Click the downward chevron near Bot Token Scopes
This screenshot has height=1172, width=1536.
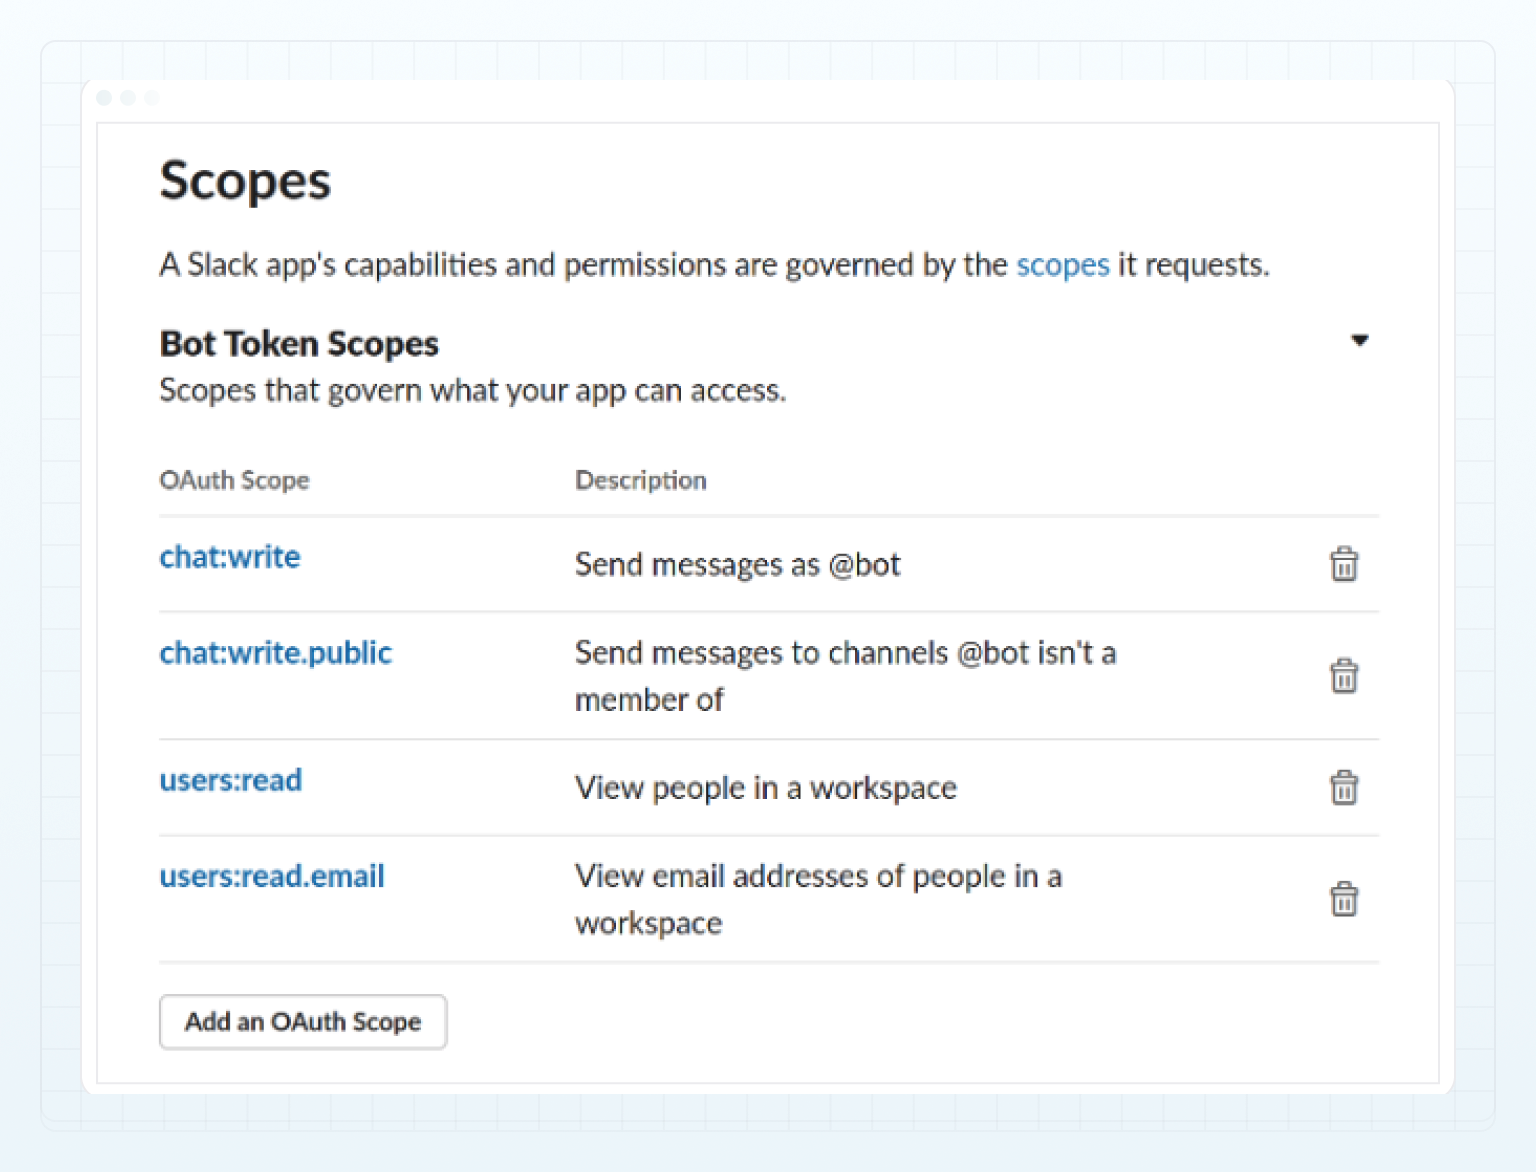(1360, 341)
